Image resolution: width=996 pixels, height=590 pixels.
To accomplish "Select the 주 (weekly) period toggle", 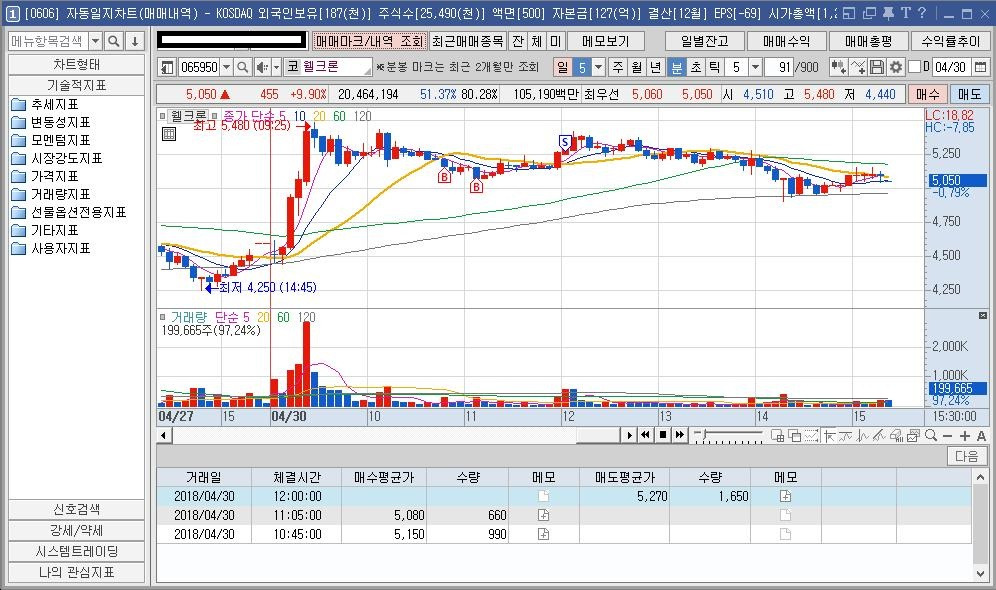I will 617,67.
